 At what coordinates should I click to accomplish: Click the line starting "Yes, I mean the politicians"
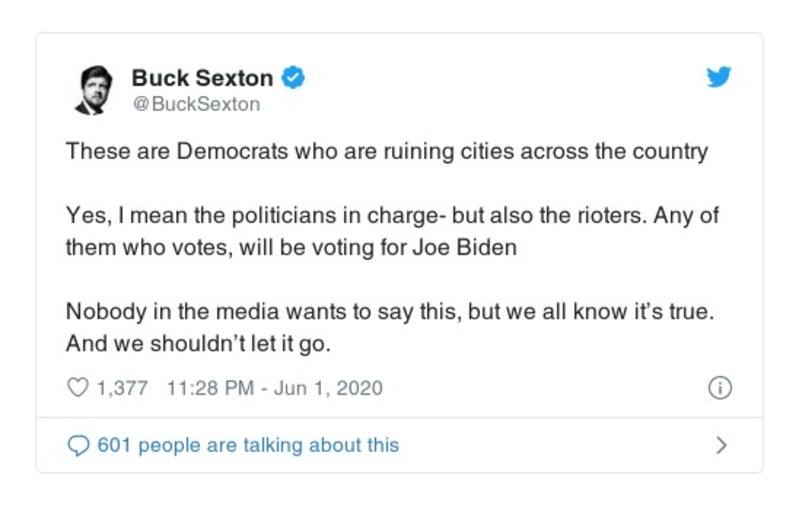392,216
